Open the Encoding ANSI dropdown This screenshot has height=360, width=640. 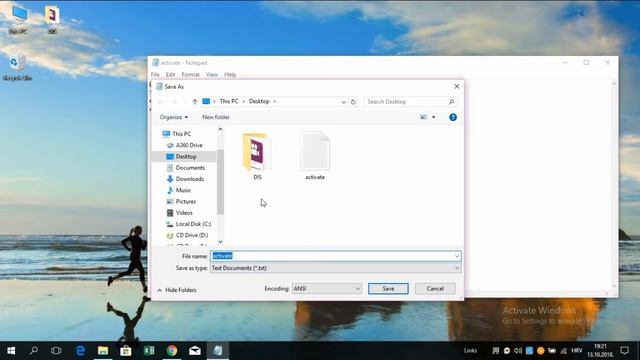(x=327, y=289)
